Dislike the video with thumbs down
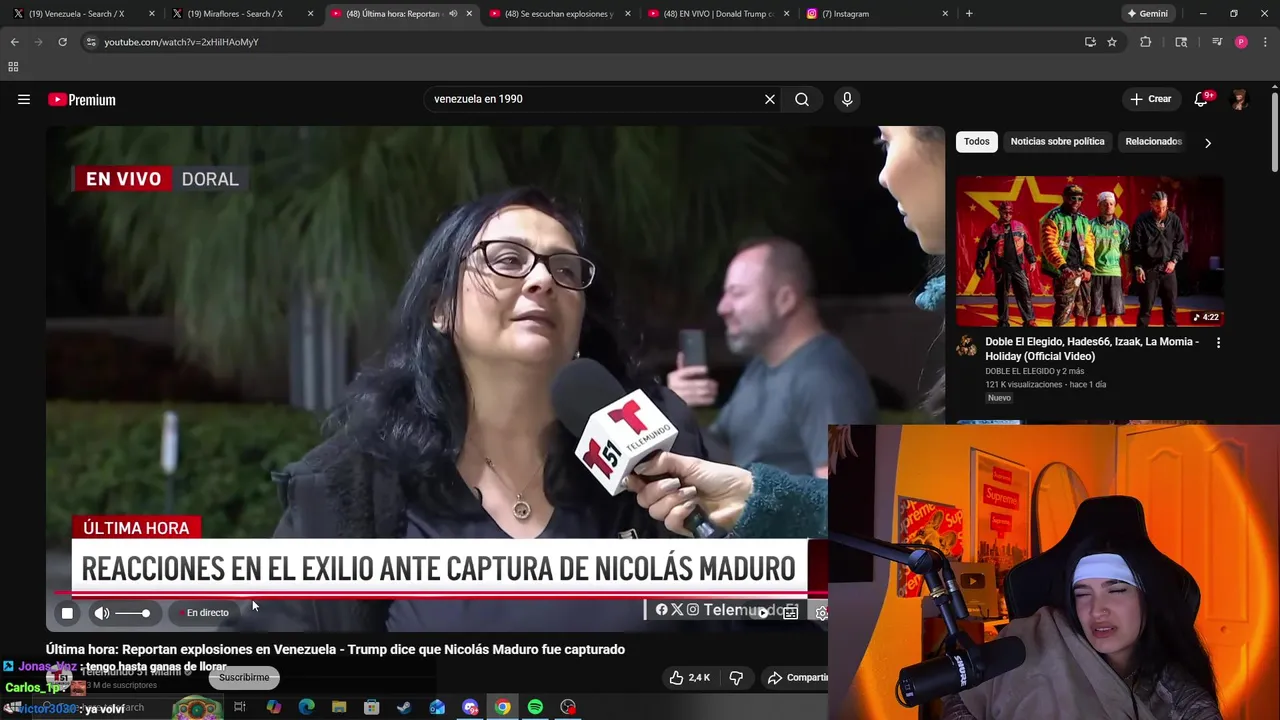 [x=736, y=678]
